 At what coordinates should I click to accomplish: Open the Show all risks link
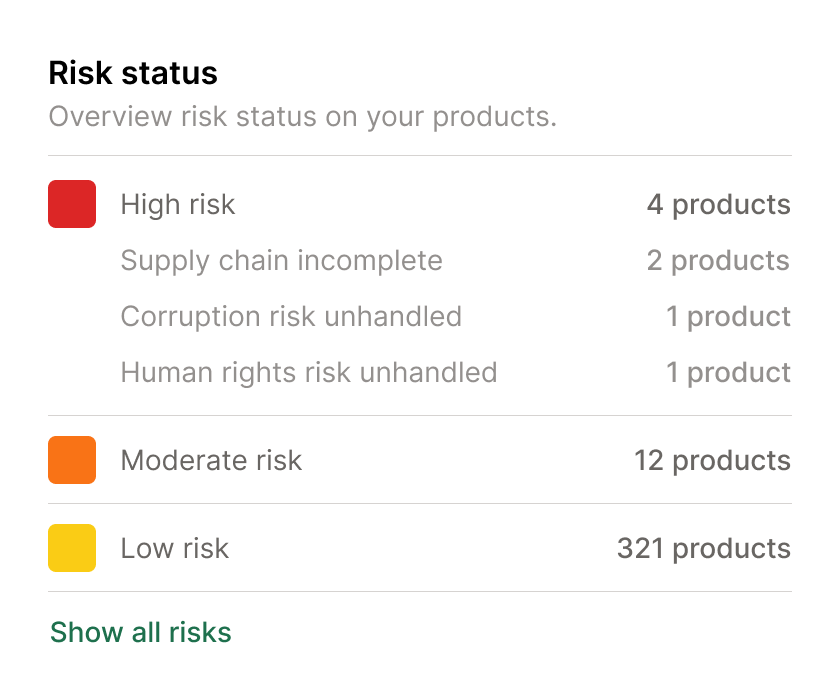[141, 632]
